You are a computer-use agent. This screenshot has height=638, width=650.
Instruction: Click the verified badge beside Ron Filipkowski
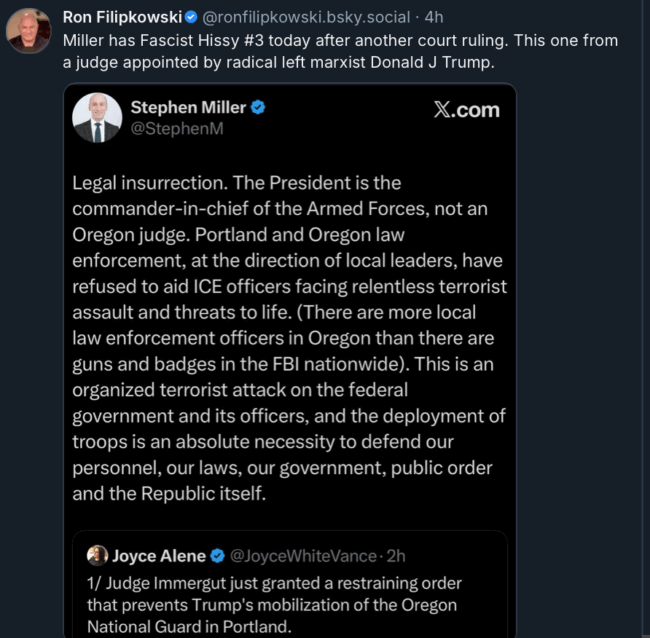191,17
